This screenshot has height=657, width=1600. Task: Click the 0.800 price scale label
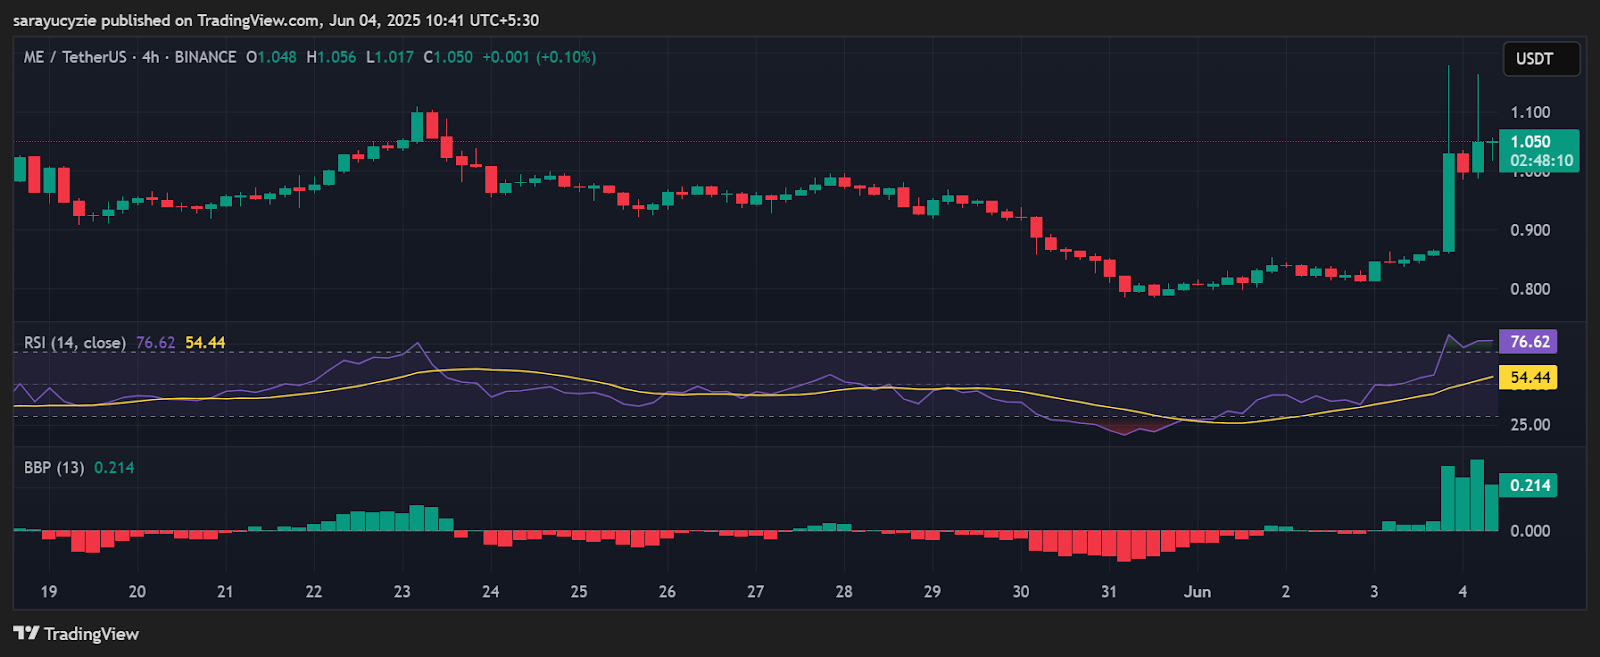(1530, 289)
